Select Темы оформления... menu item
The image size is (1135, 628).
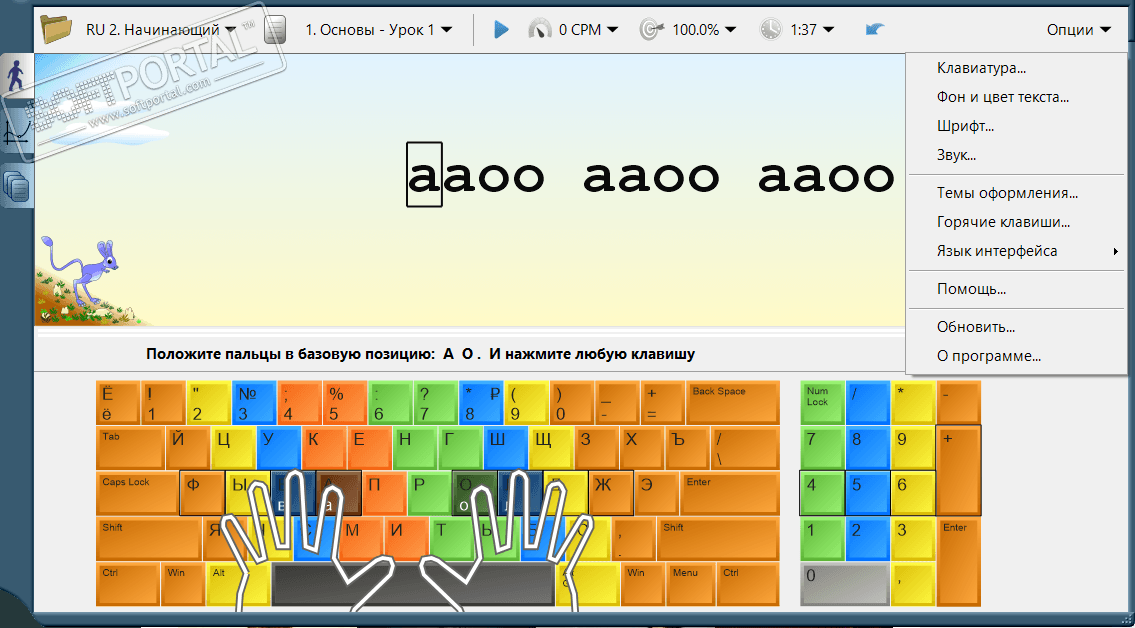coord(1016,193)
